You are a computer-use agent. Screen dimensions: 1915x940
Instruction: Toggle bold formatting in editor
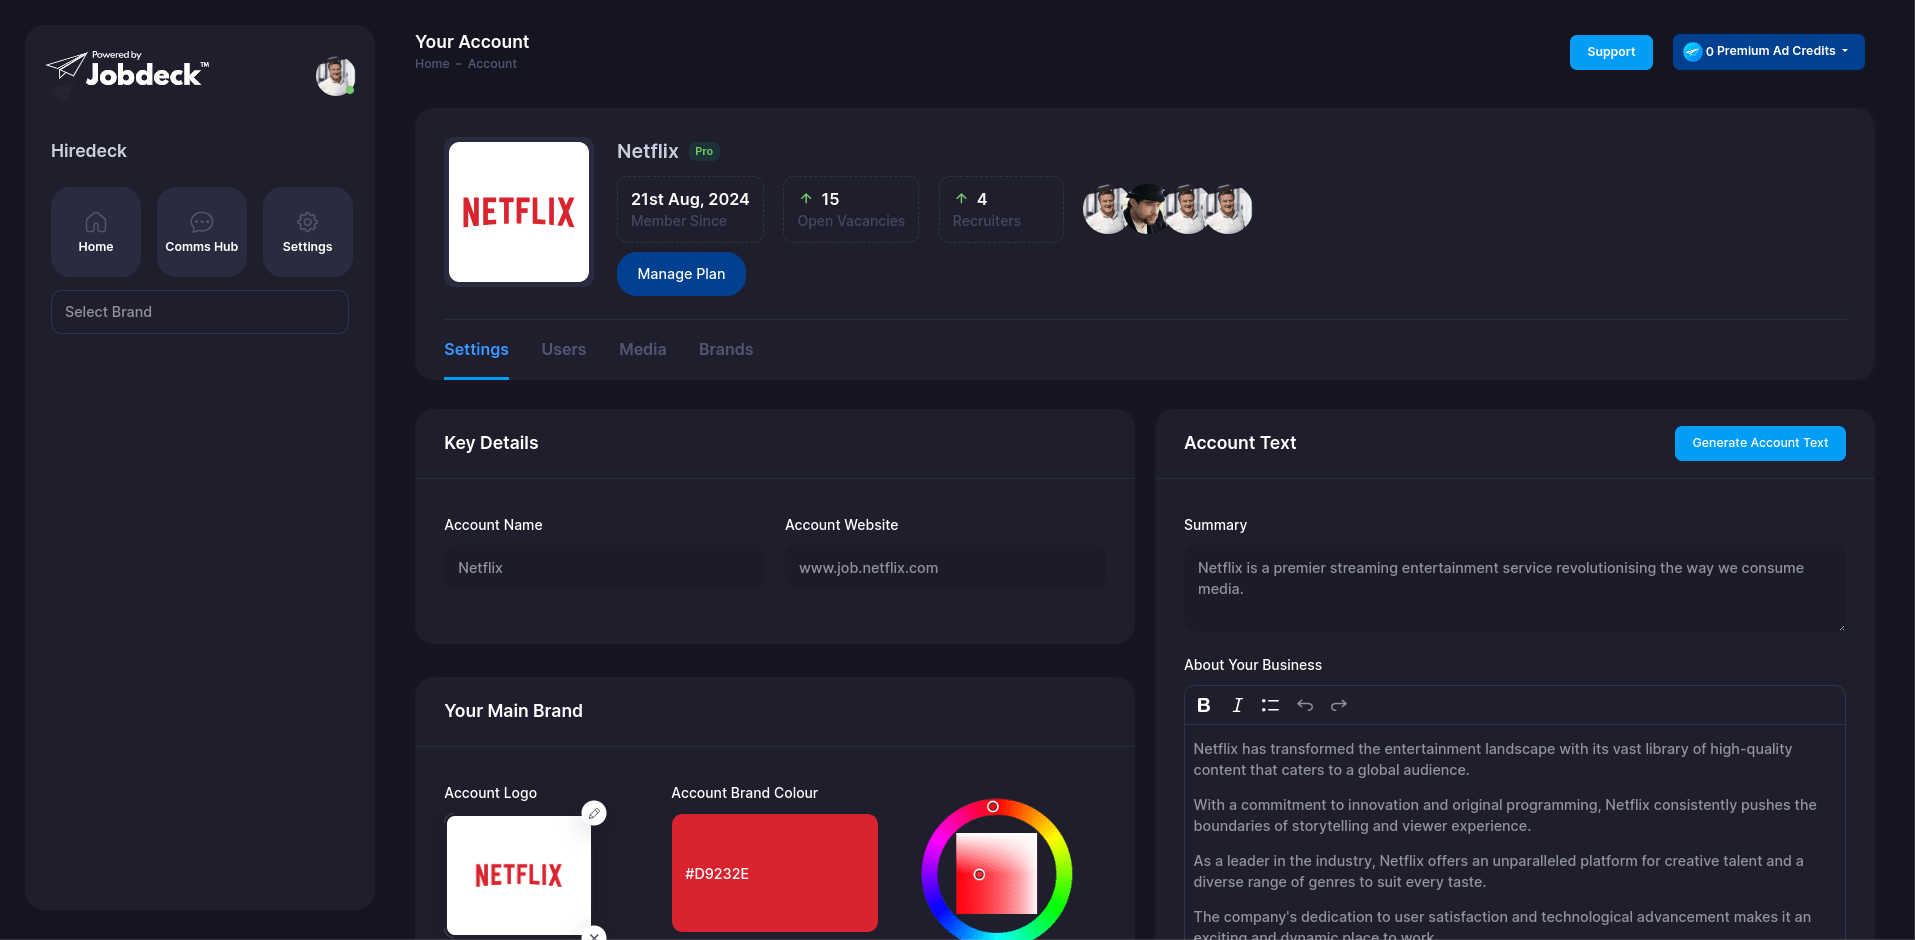click(x=1204, y=705)
